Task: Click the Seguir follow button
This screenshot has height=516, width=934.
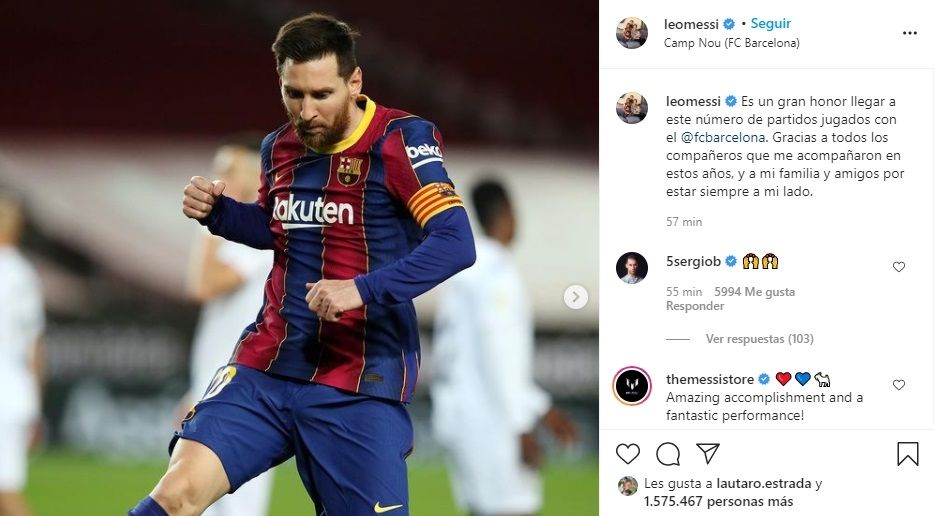Action: [x=771, y=24]
